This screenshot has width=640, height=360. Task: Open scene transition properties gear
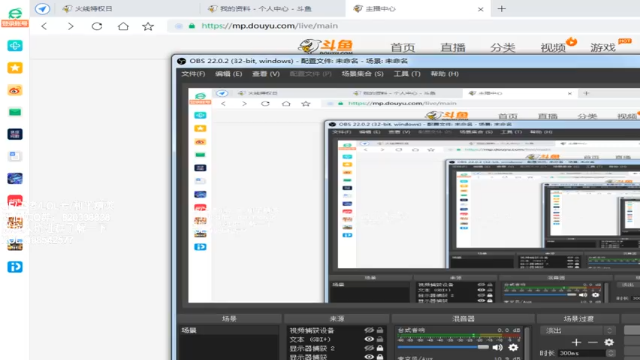(x=609, y=342)
